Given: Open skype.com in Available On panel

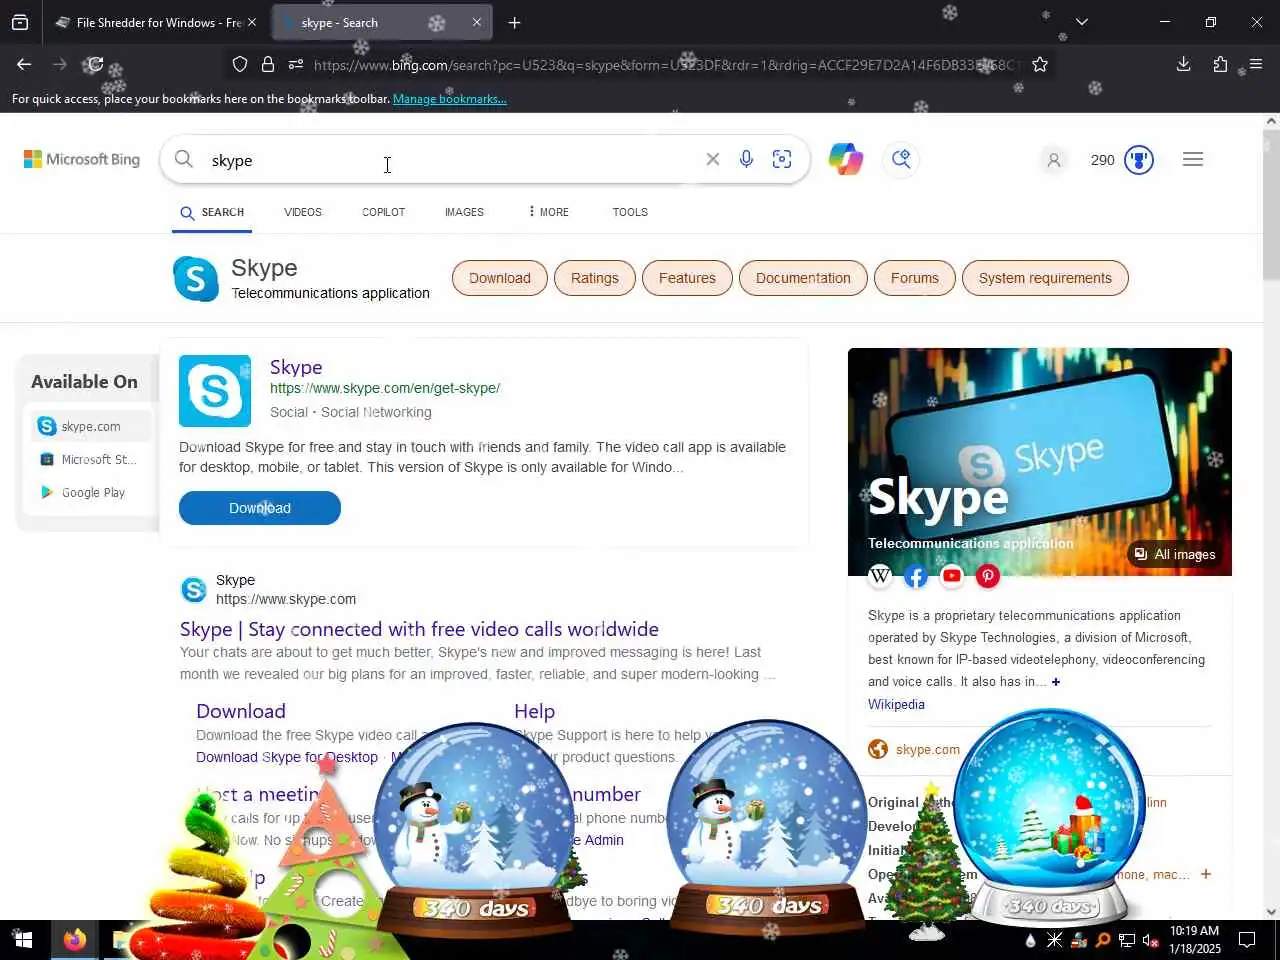Looking at the screenshot, I should (x=91, y=426).
